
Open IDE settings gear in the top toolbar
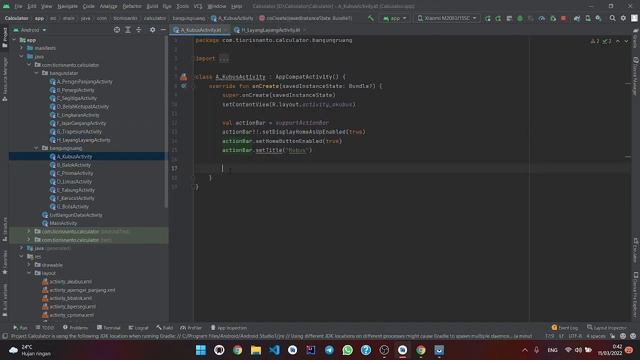[x=623, y=18]
